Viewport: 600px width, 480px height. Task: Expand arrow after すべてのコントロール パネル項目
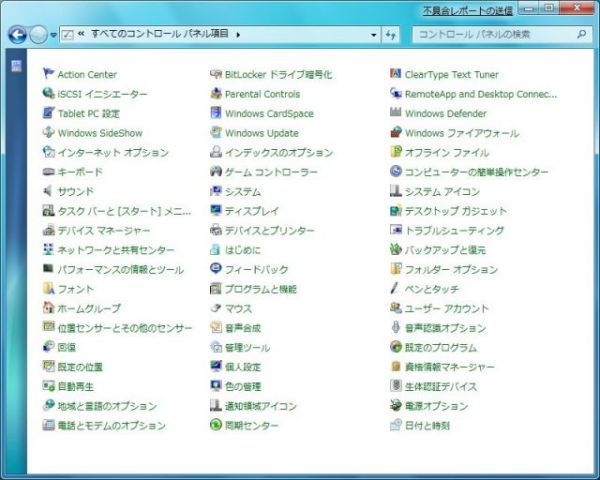click(238, 34)
